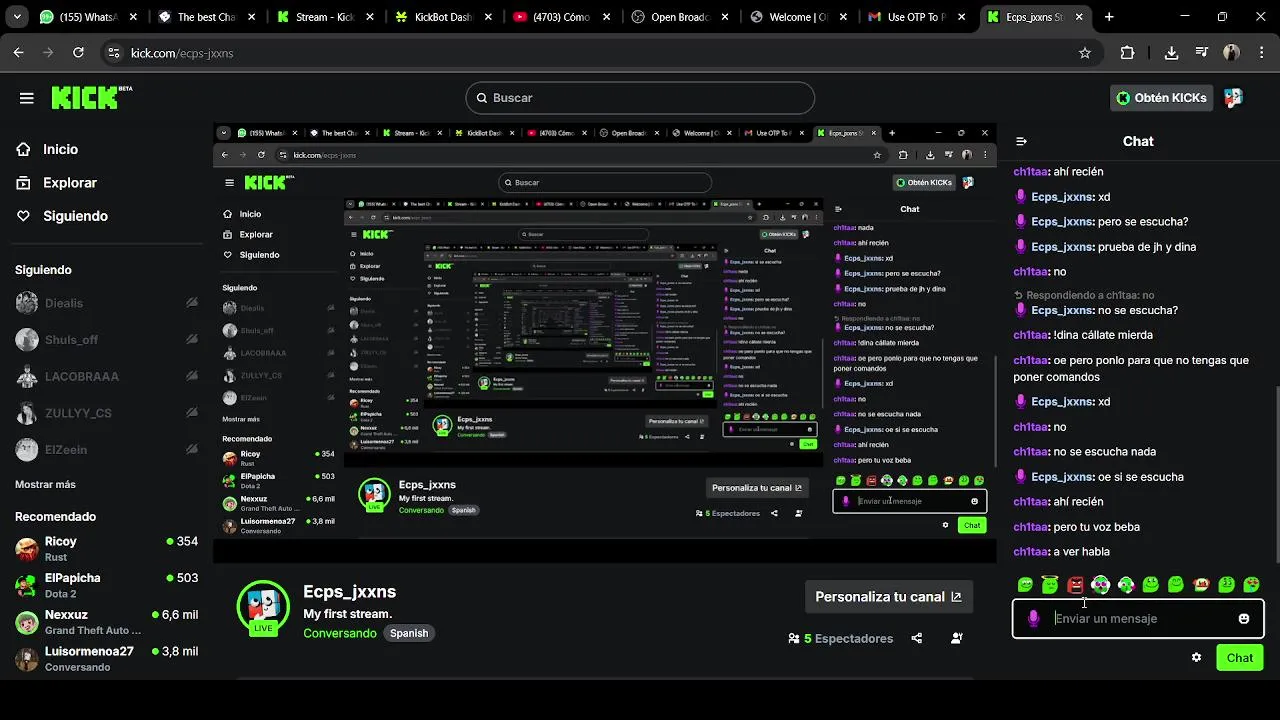This screenshot has width=1280, height=720.
Task: Focus the Buscar search field
Action: (x=640, y=98)
